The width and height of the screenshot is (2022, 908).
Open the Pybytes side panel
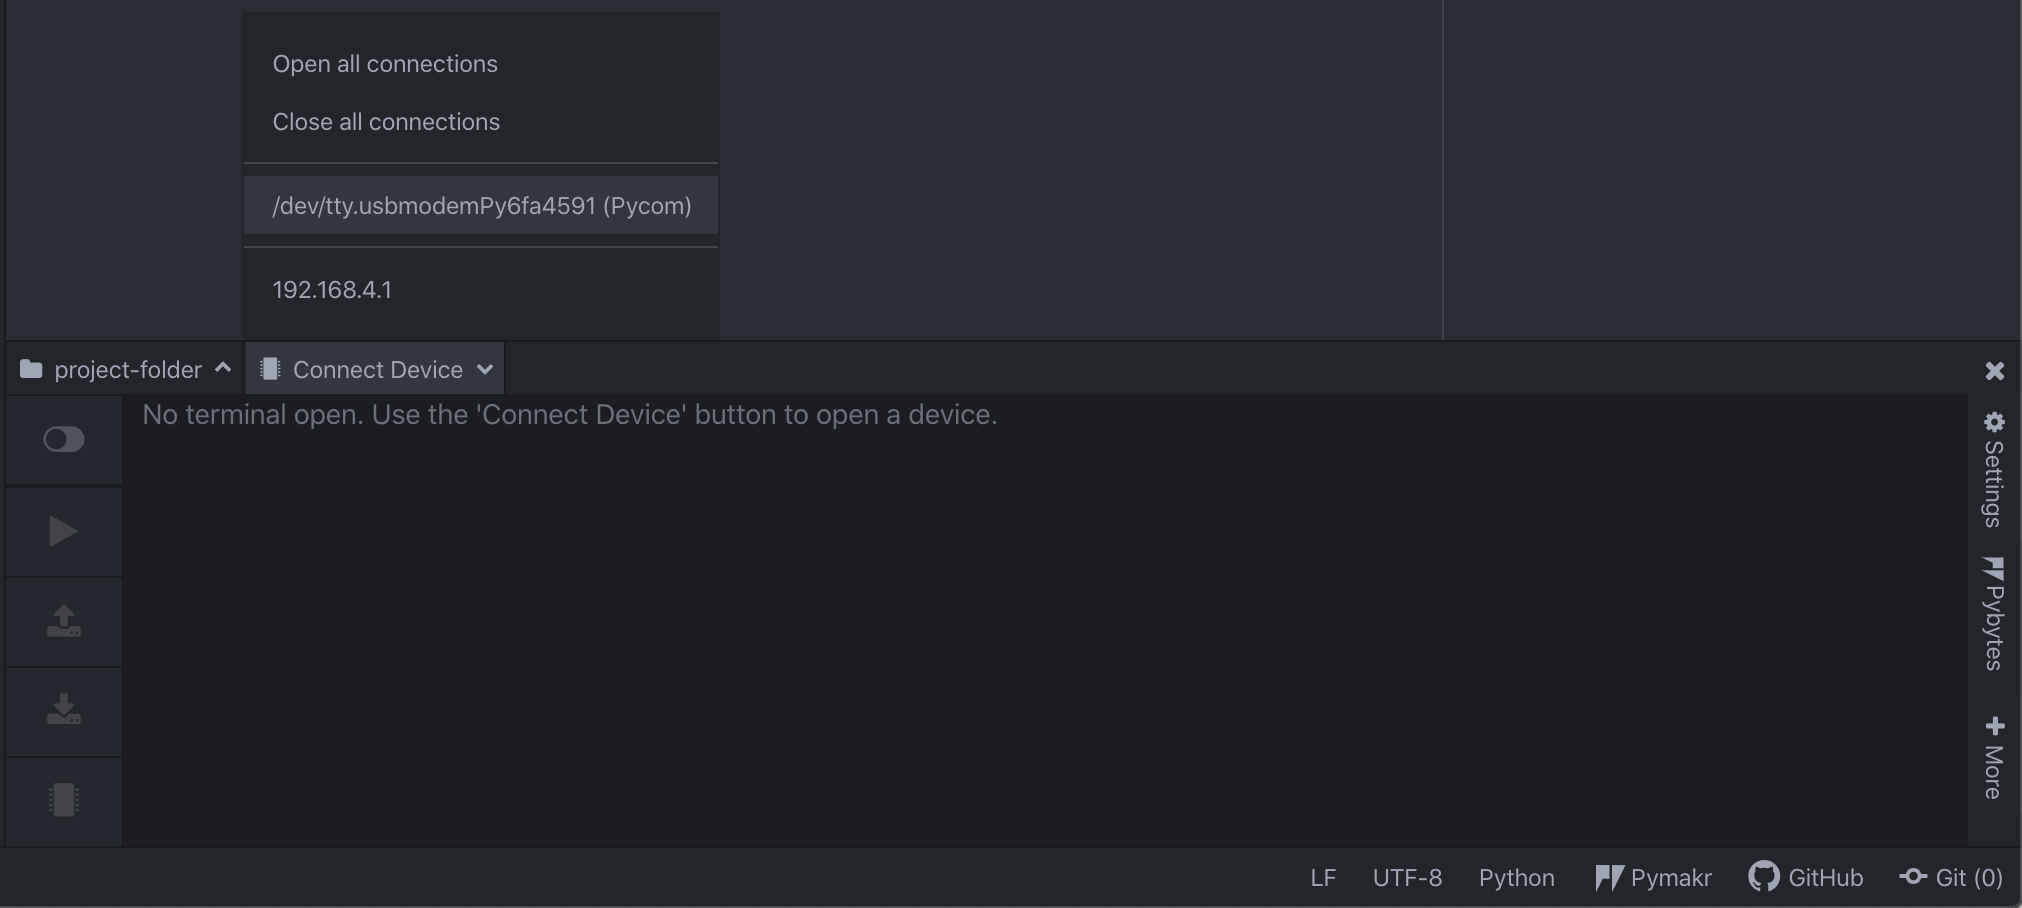tap(1993, 613)
